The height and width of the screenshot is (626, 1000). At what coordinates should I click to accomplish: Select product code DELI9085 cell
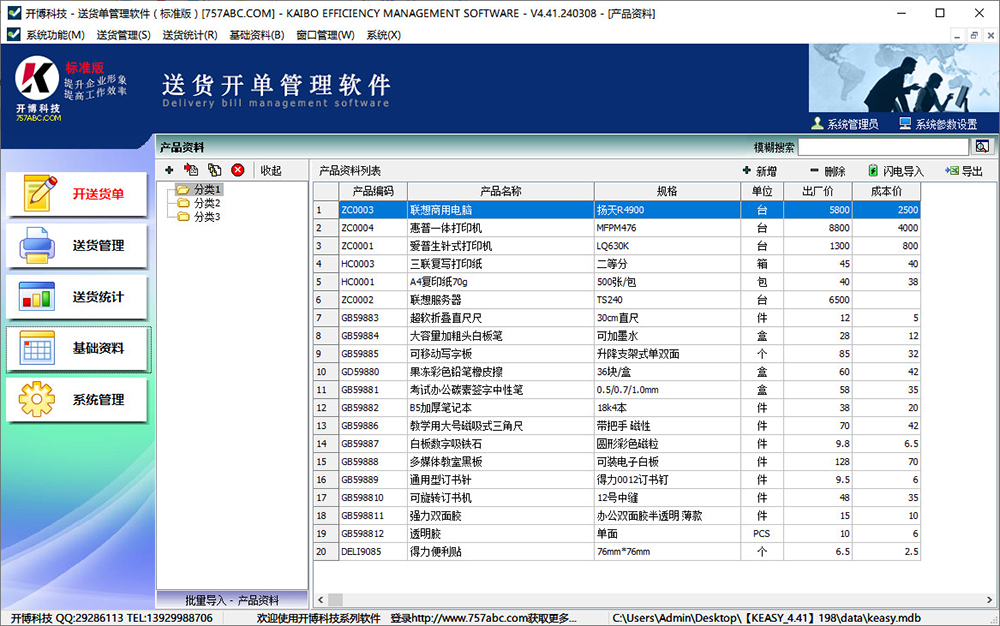pyautogui.click(x=373, y=551)
